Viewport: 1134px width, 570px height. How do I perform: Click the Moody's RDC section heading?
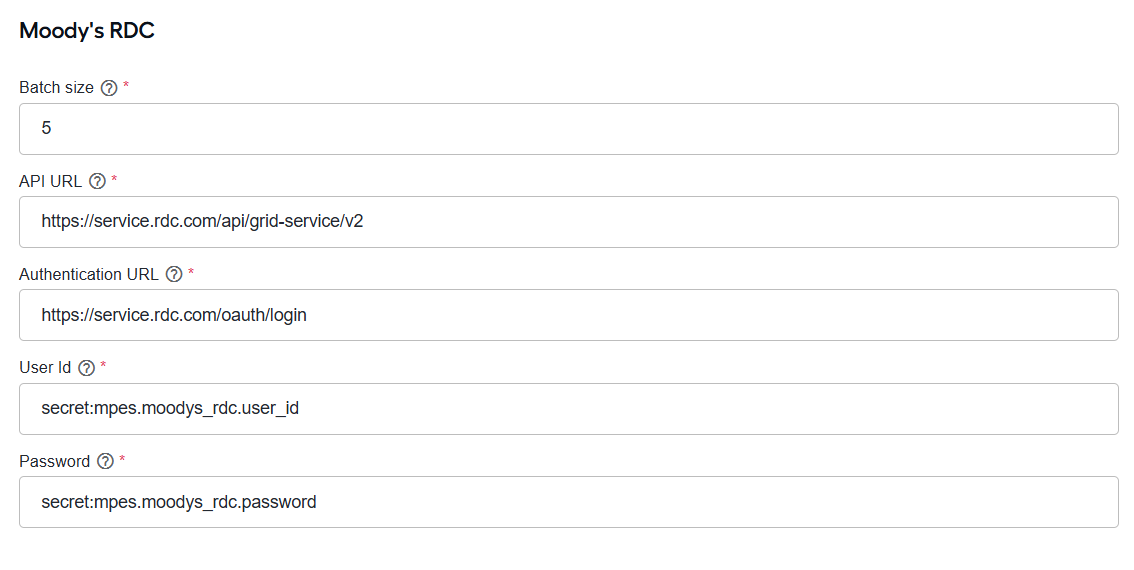[87, 30]
